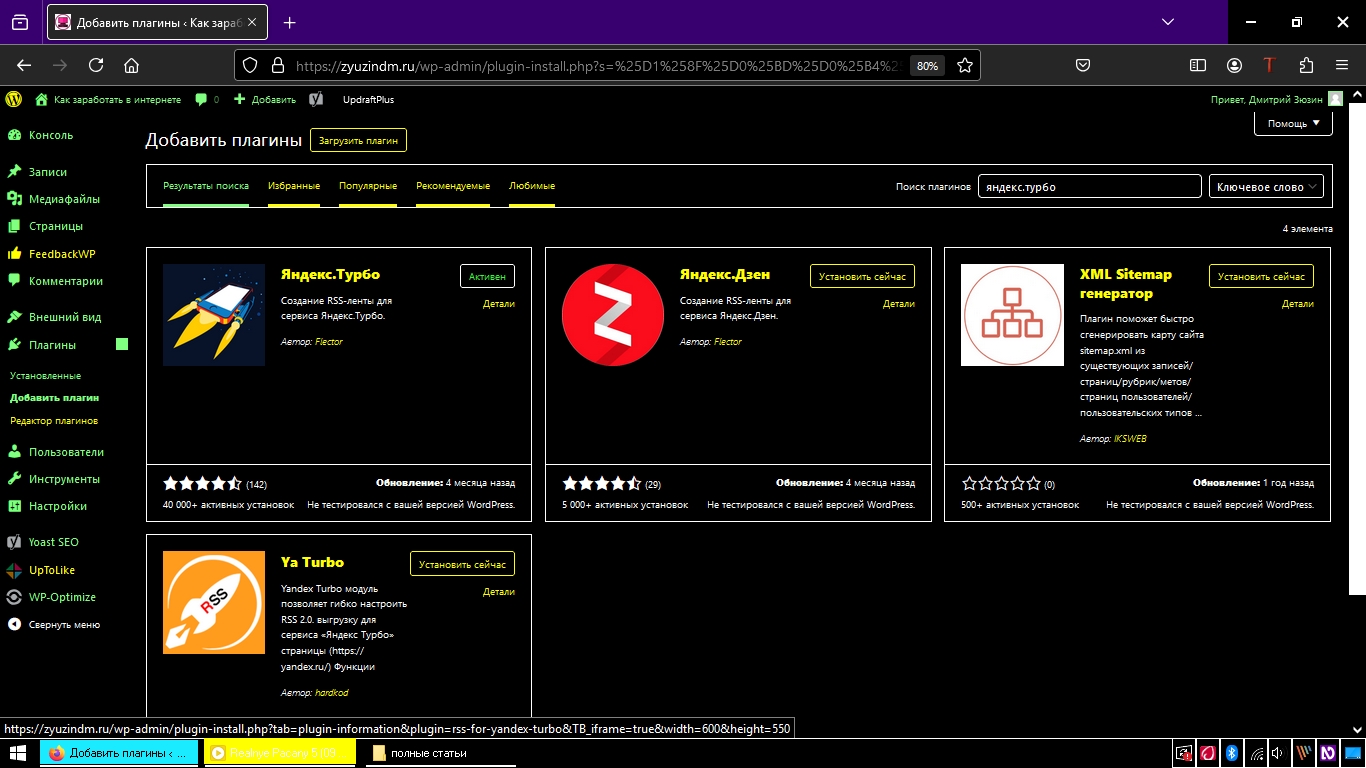Open Инструменты in the sidebar
The height and width of the screenshot is (768, 1366).
coord(64,479)
